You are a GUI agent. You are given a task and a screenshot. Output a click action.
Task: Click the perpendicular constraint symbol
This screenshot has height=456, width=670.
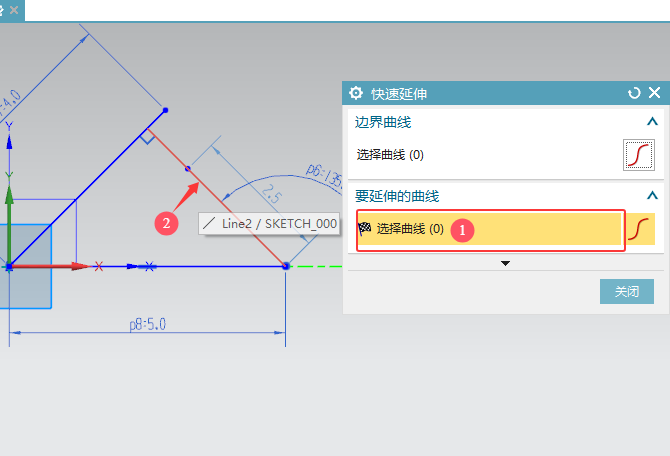coord(147,137)
